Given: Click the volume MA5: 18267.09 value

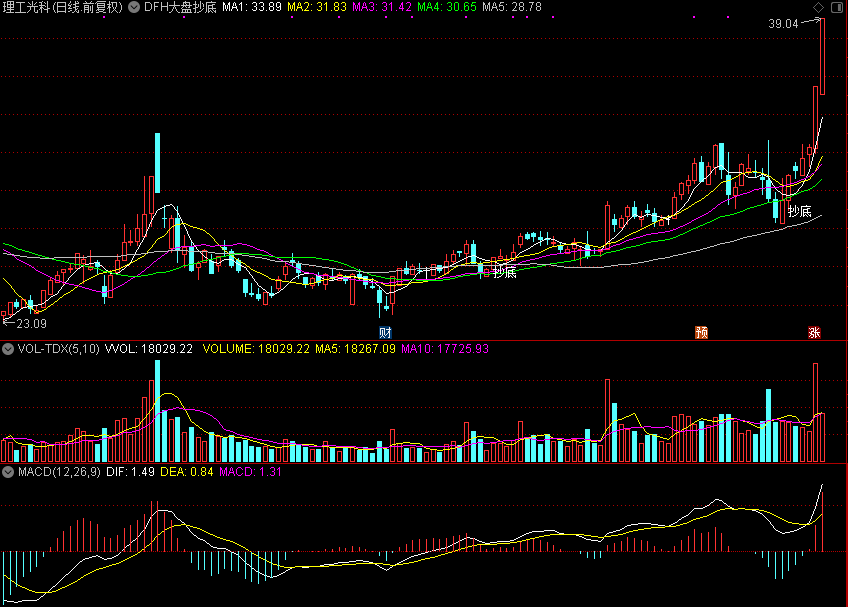Looking at the screenshot, I should tap(355, 349).
